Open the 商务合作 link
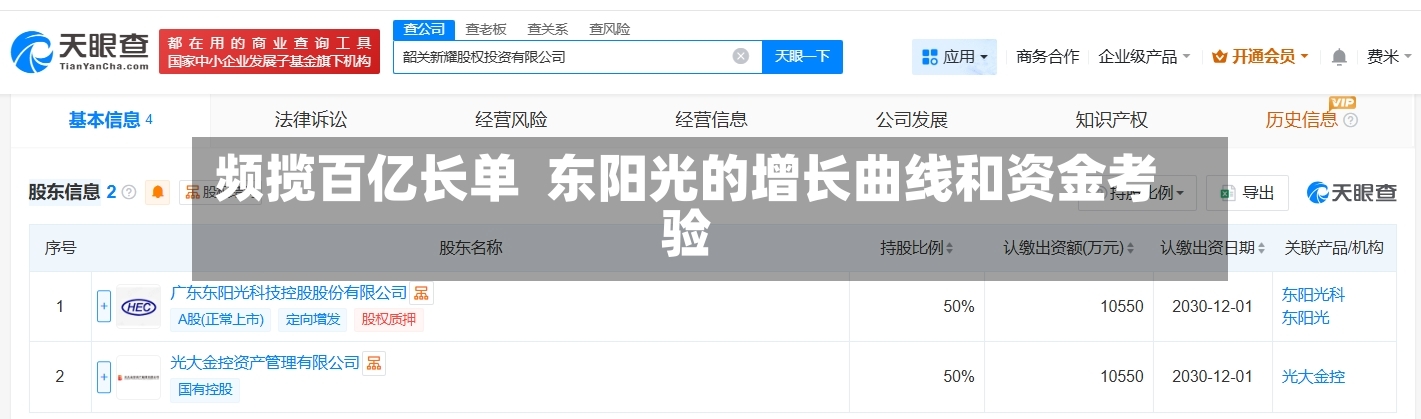This screenshot has height=419, width=1421. point(1048,57)
